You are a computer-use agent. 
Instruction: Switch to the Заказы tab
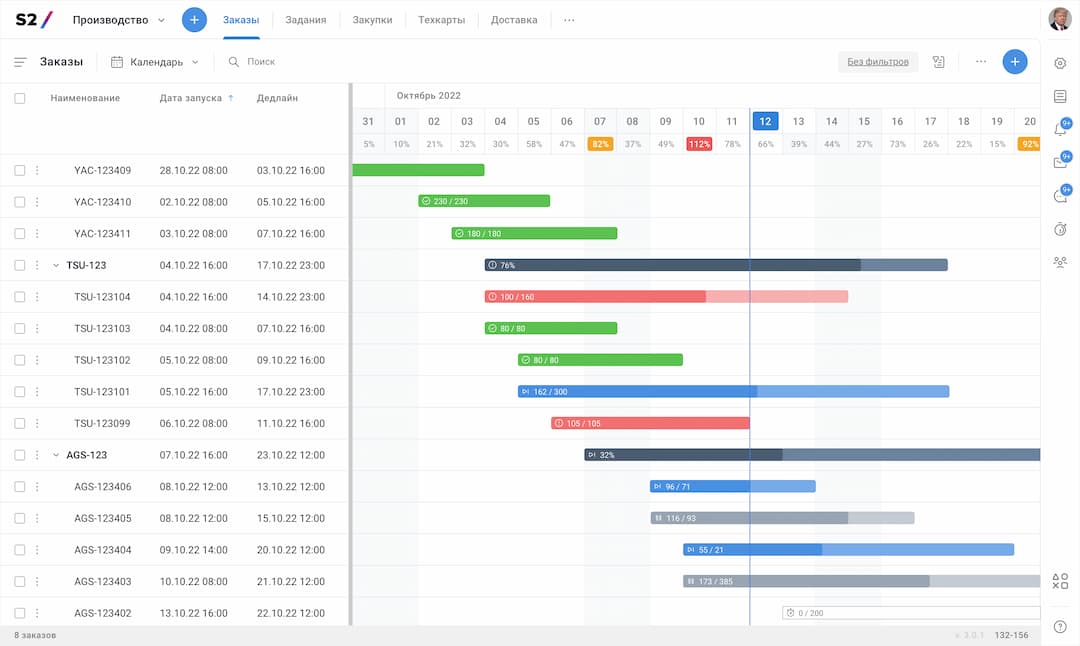point(241,20)
